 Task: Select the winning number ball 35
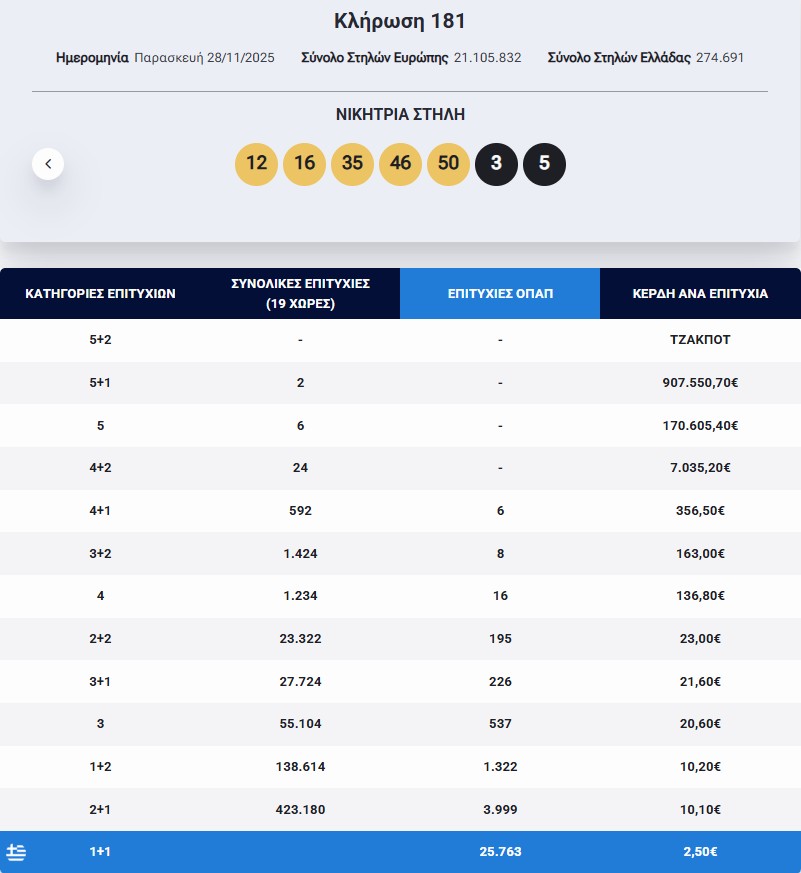352,164
